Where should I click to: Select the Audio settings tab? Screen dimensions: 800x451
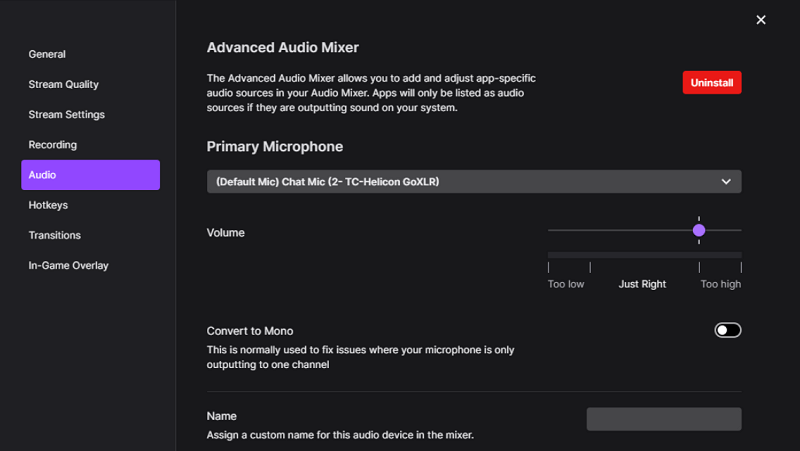[90, 175]
